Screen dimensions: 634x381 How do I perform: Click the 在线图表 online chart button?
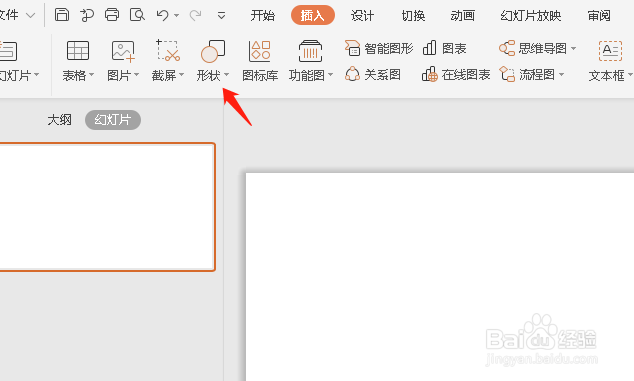click(456, 74)
